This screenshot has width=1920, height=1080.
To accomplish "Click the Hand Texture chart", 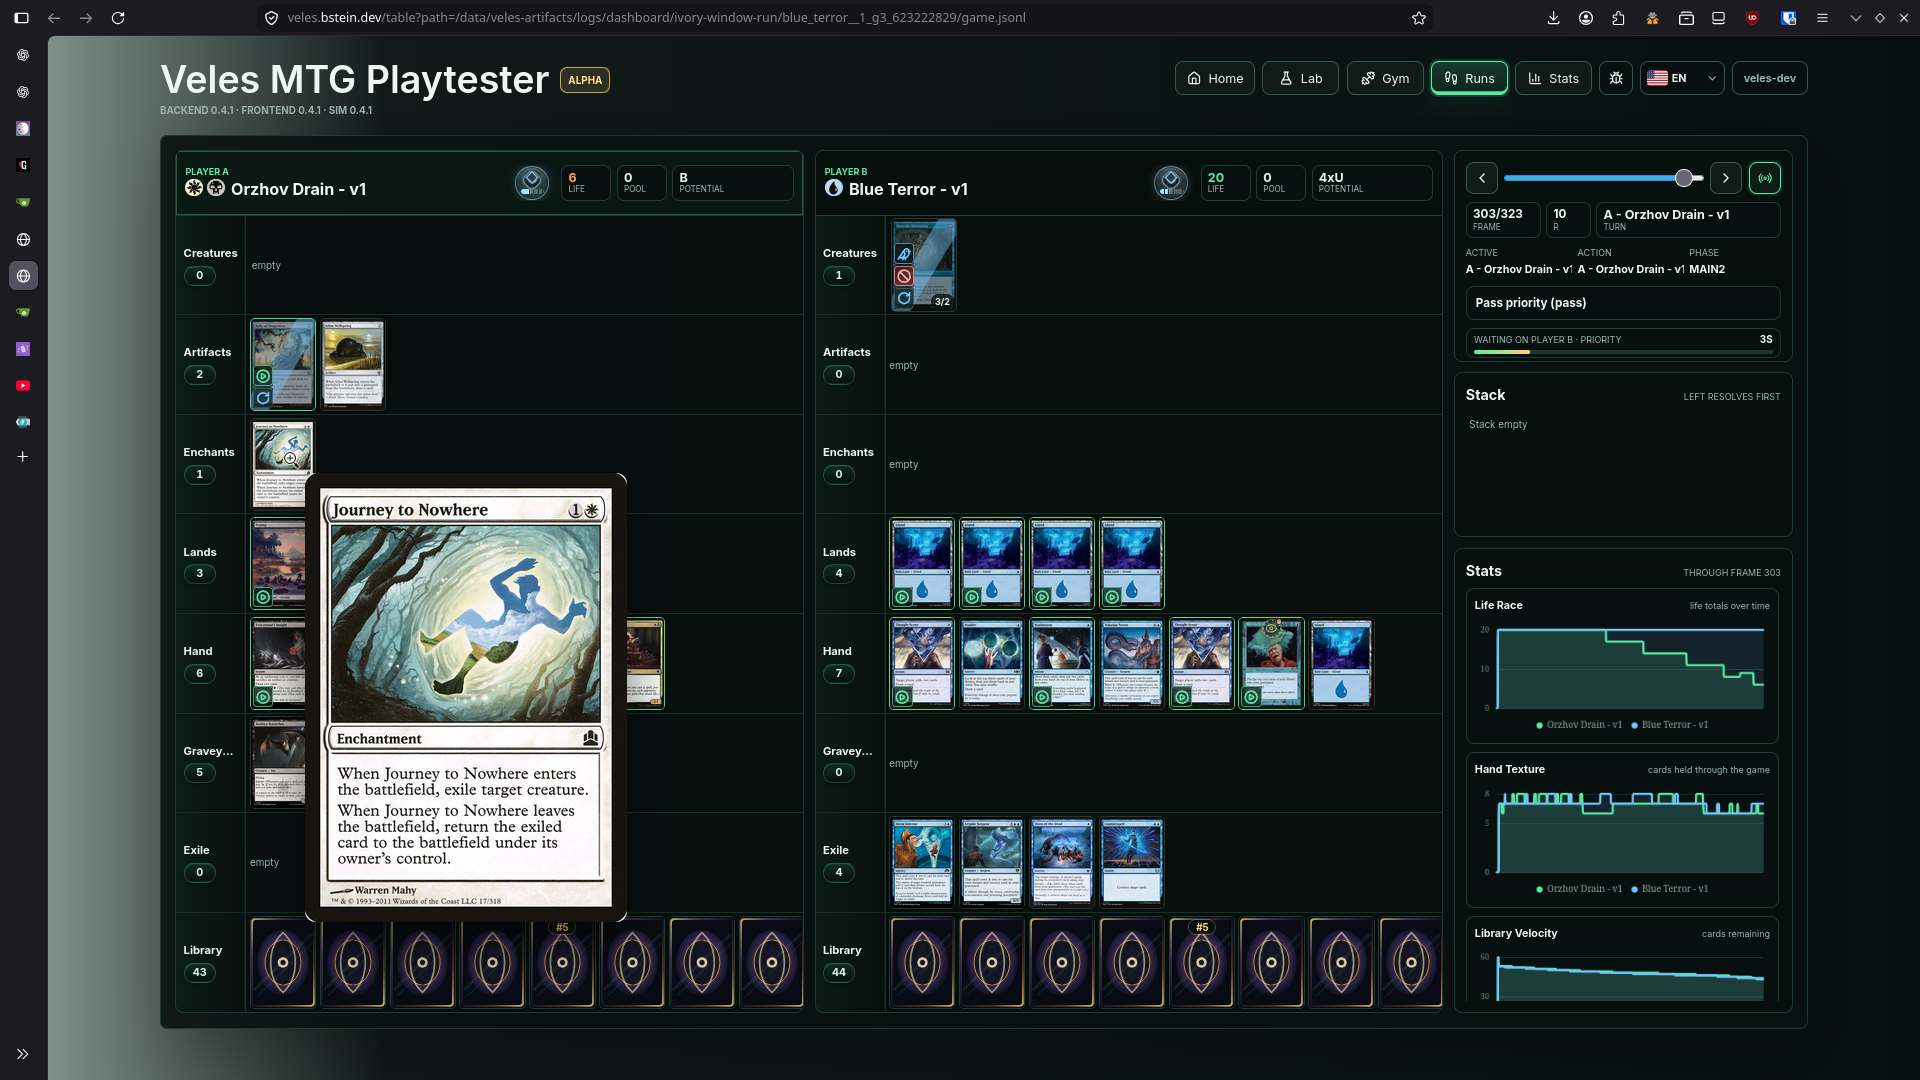I will (x=1623, y=830).
